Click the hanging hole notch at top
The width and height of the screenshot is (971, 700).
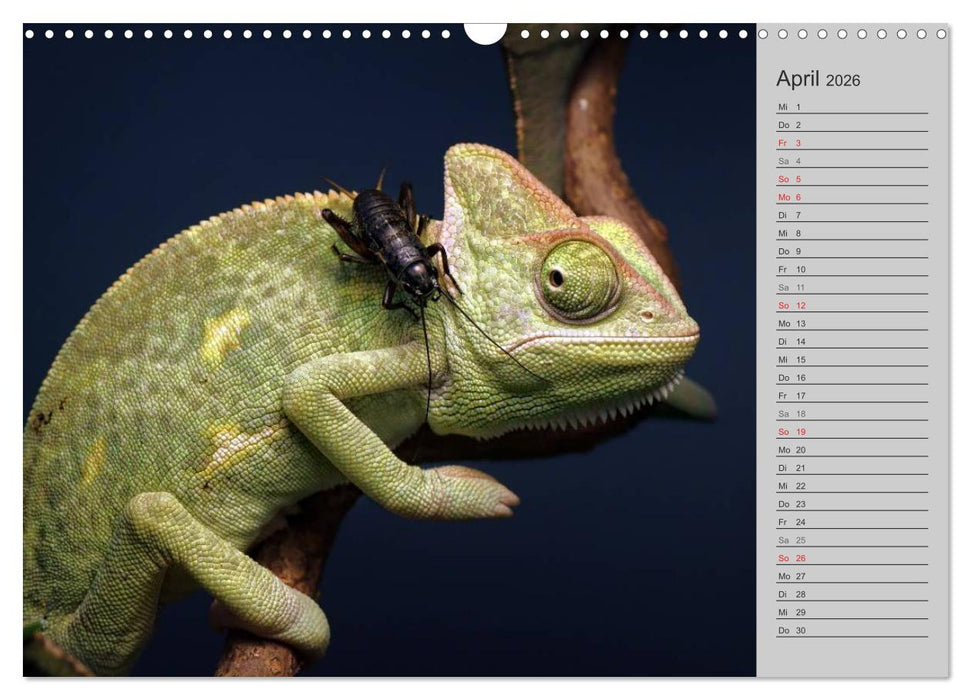485,33
